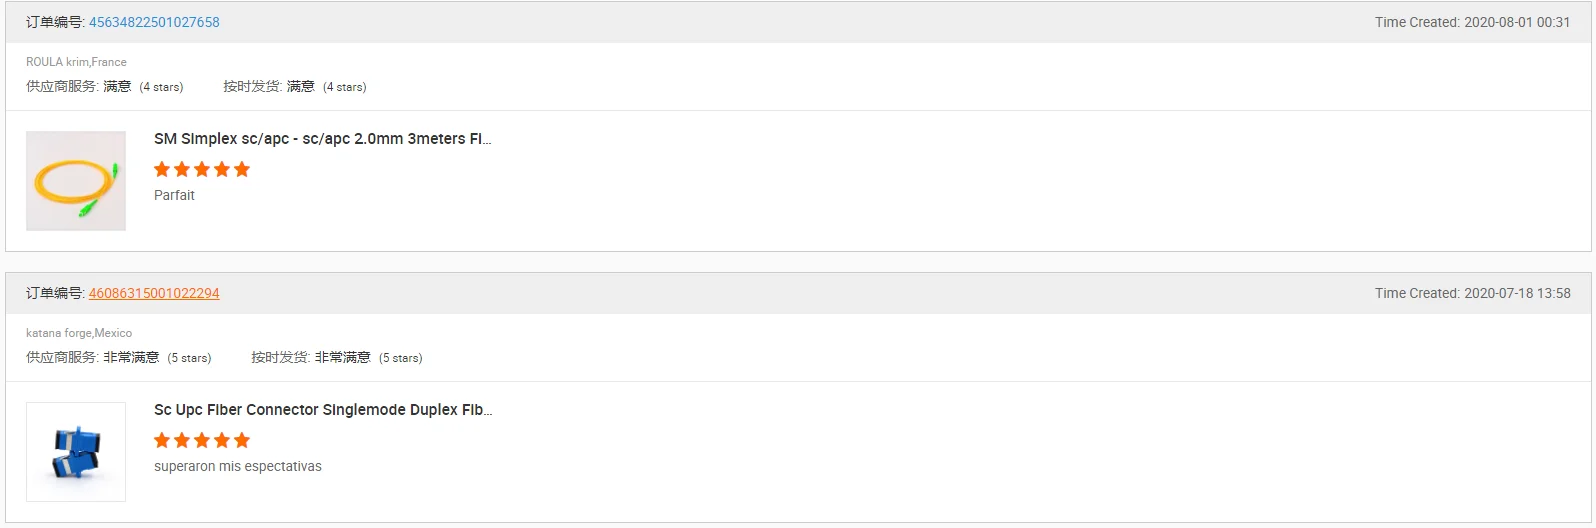The width and height of the screenshot is (1596, 528).
Task: Open order number 45634822501027658
Action: click(x=154, y=22)
